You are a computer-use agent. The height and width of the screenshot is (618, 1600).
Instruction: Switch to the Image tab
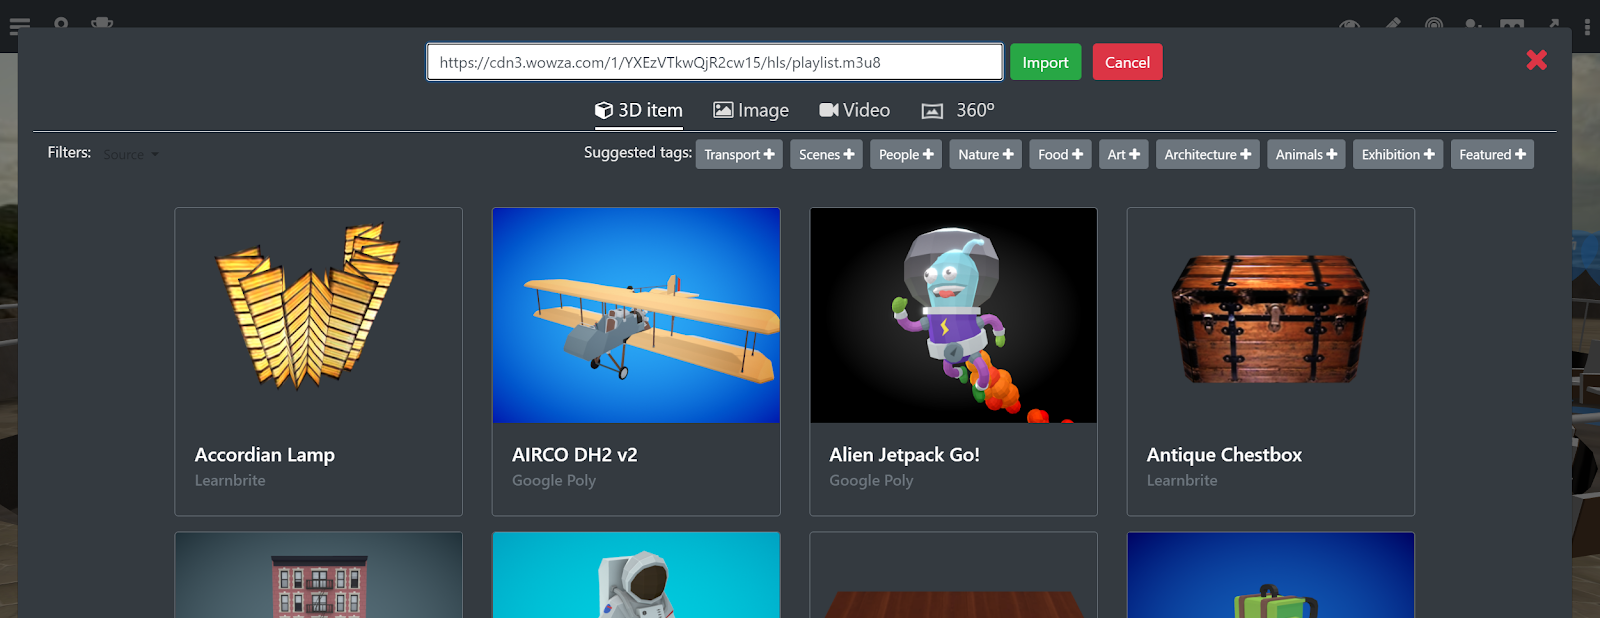tap(751, 110)
